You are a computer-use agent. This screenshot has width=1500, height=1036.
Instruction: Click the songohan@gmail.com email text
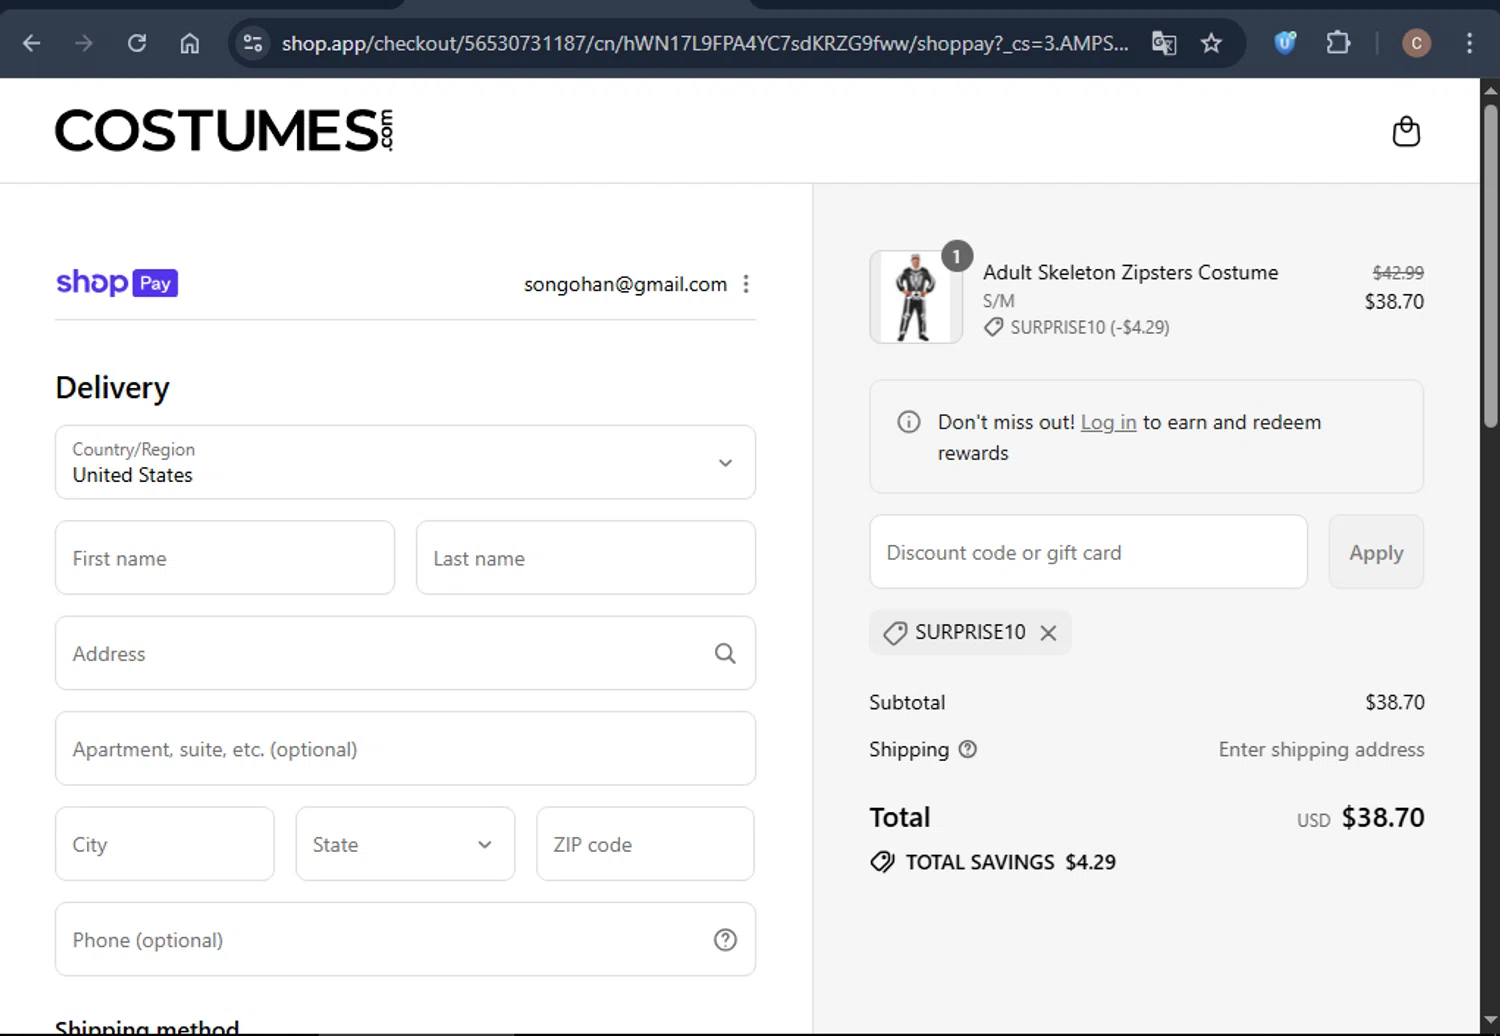[x=625, y=284]
